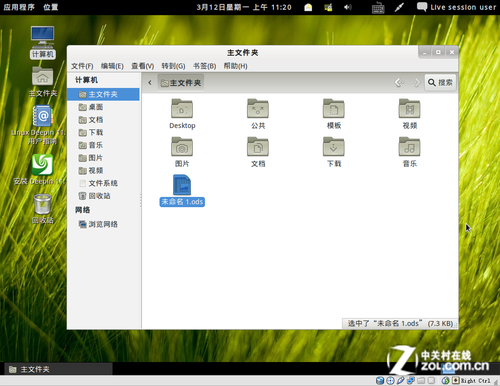
Task: Select 回收站 in the sidebar
Action: click(x=103, y=196)
